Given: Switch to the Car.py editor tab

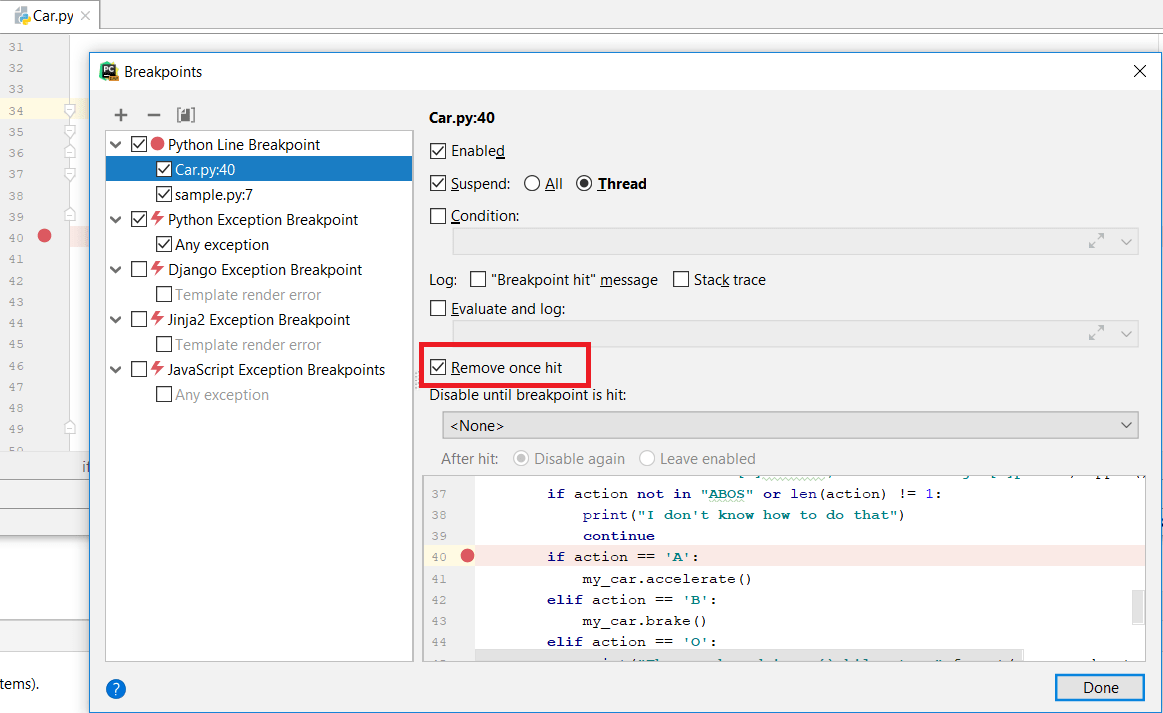Looking at the screenshot, I should click(x=52, y=16).
